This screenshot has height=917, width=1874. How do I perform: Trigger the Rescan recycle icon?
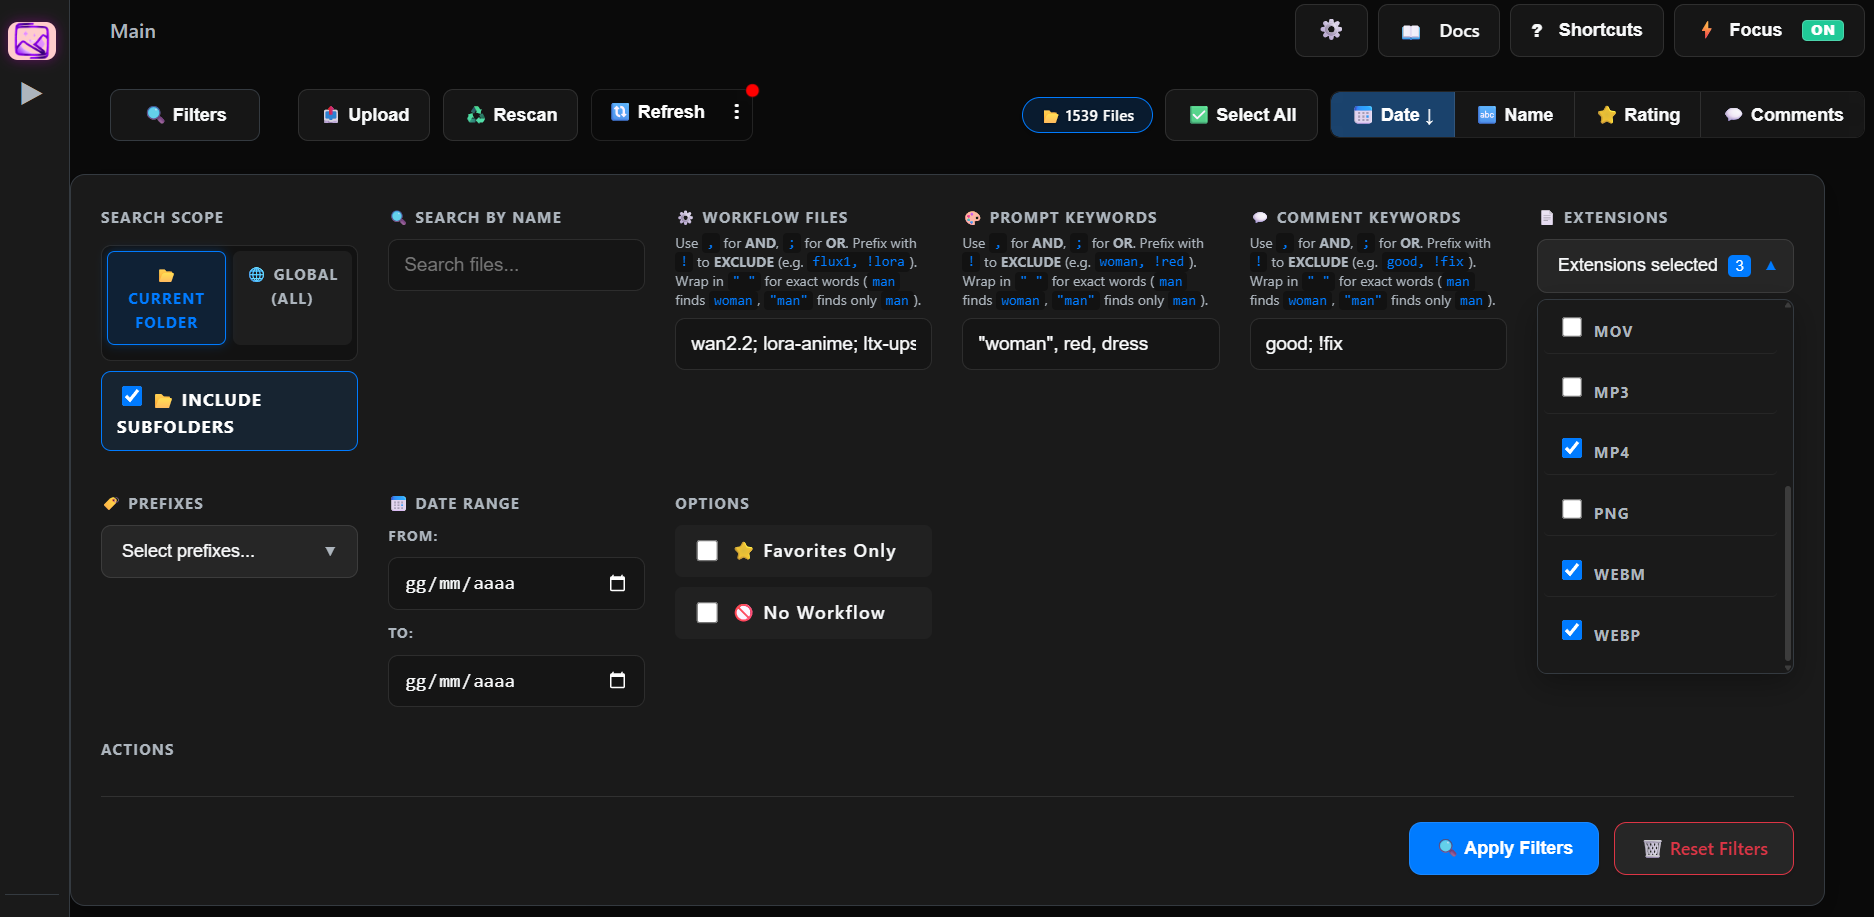(x=474, y=115)
